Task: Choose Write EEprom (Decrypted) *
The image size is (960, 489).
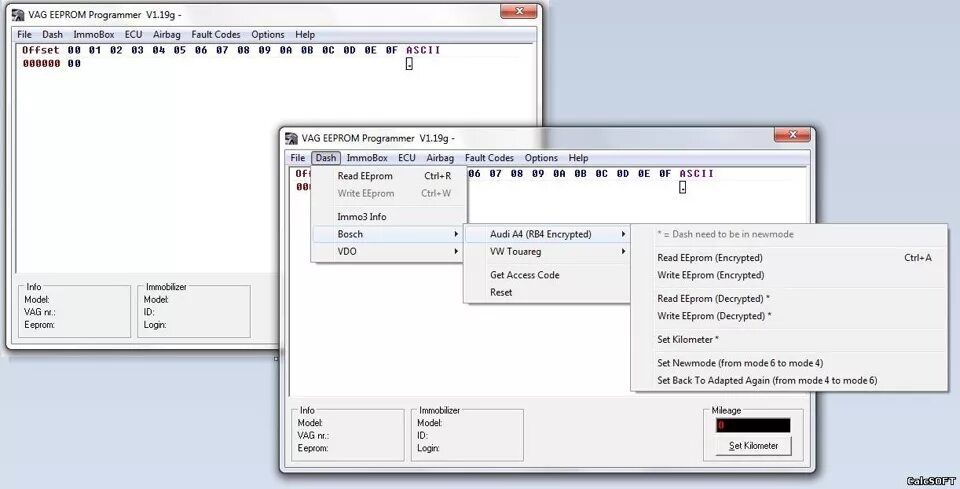Action: [x=790, y=316]
